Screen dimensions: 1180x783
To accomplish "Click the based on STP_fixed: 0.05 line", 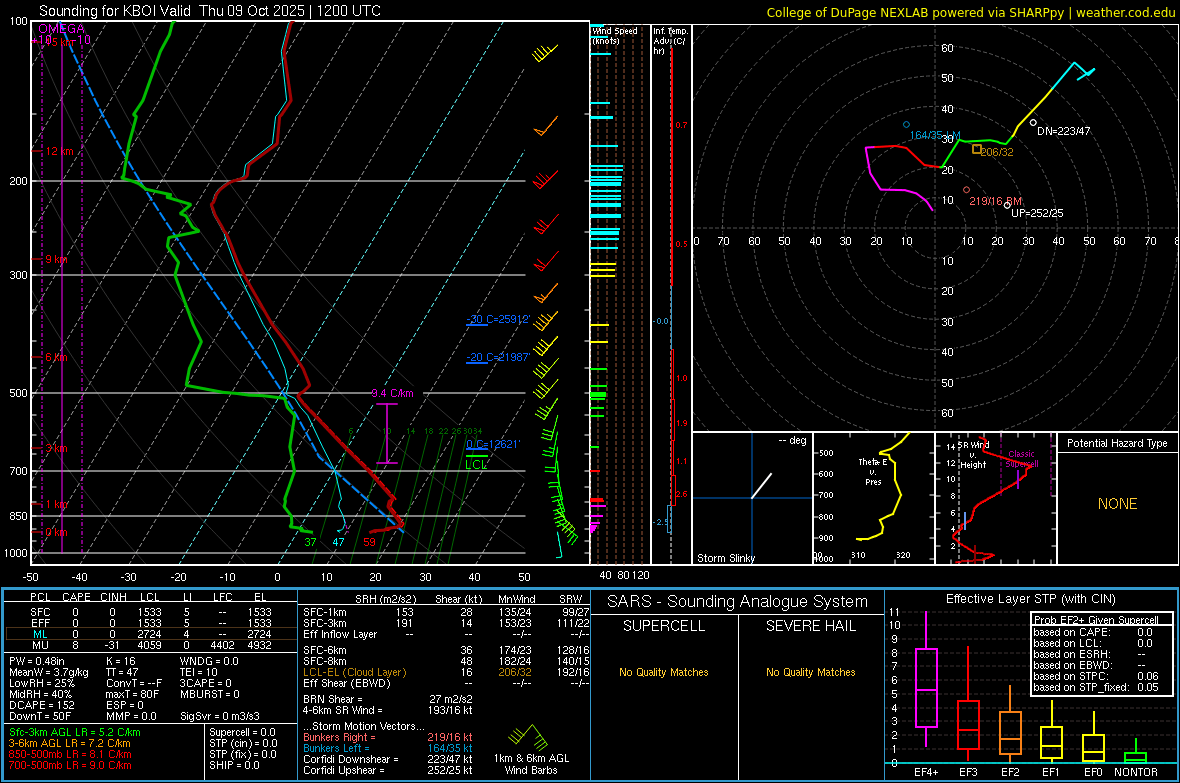I will coord(1096,687).
